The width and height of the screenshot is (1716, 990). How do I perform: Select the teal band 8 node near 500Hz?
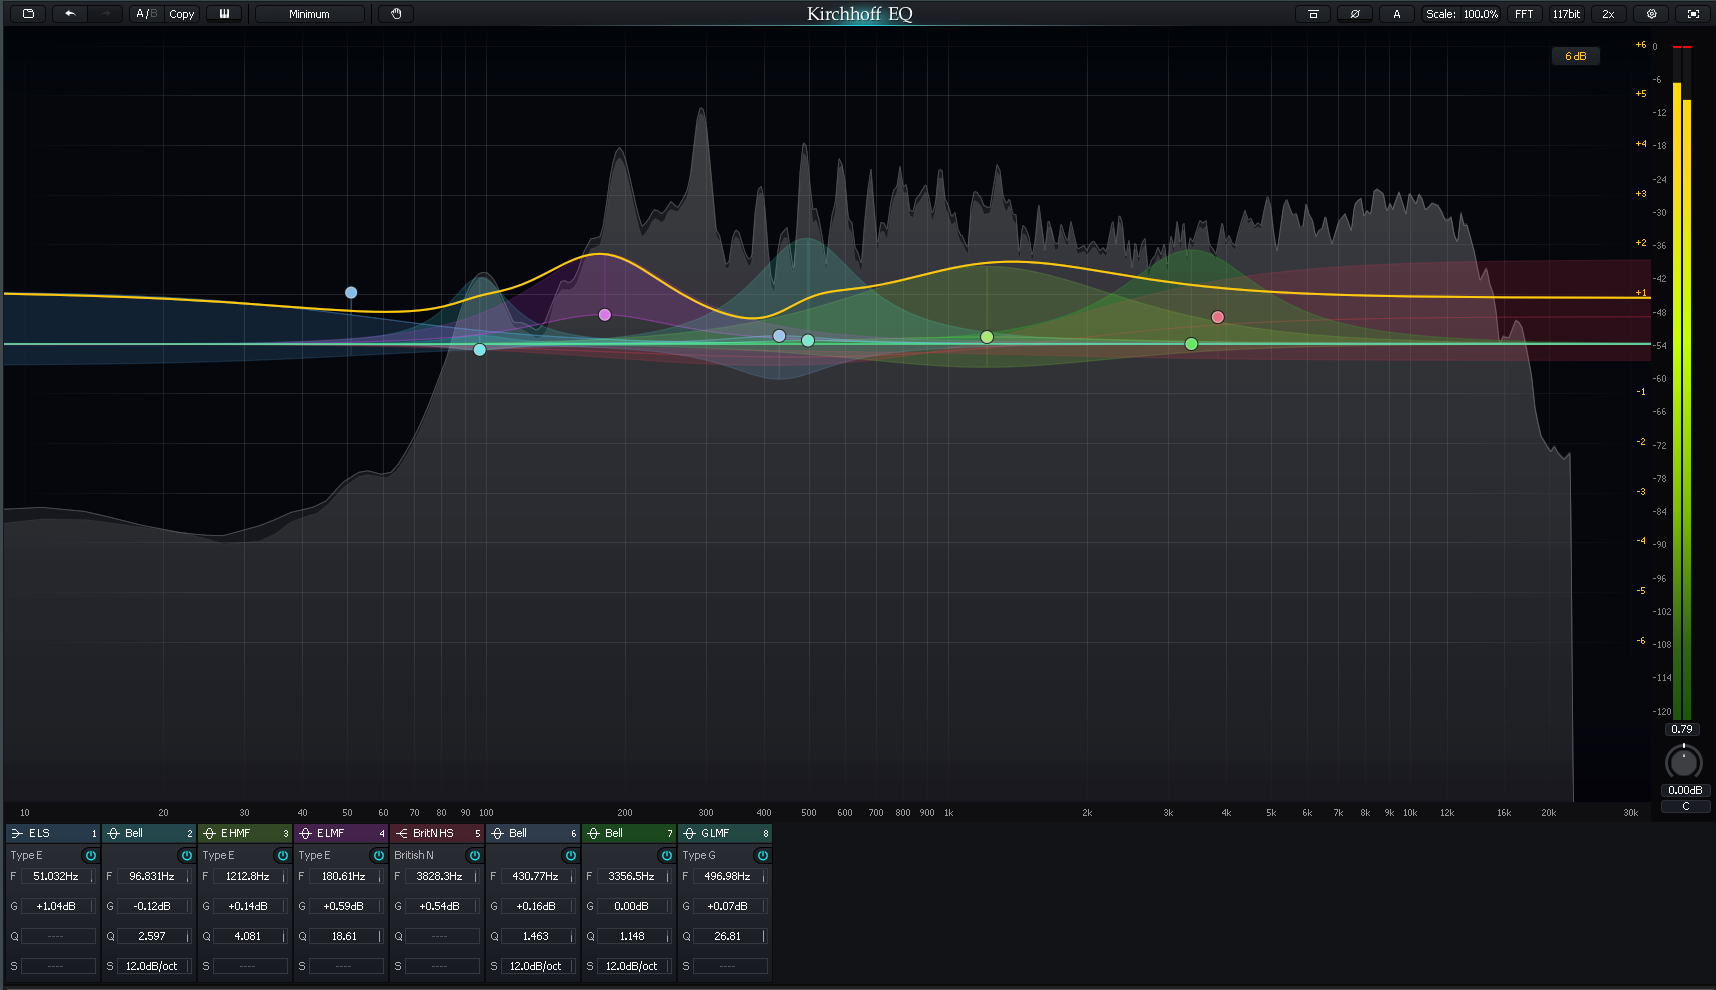tap(808, 341)
